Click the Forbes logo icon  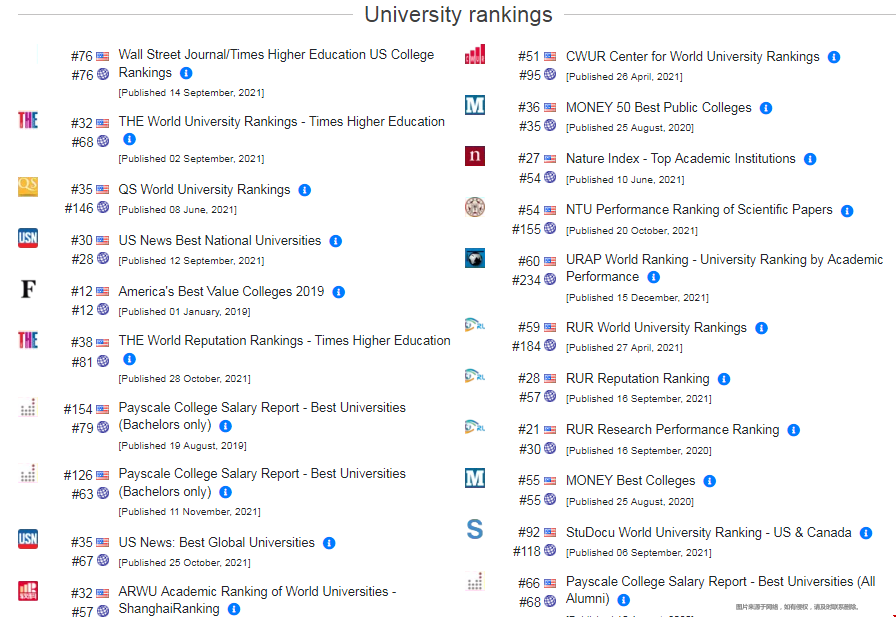28,290
